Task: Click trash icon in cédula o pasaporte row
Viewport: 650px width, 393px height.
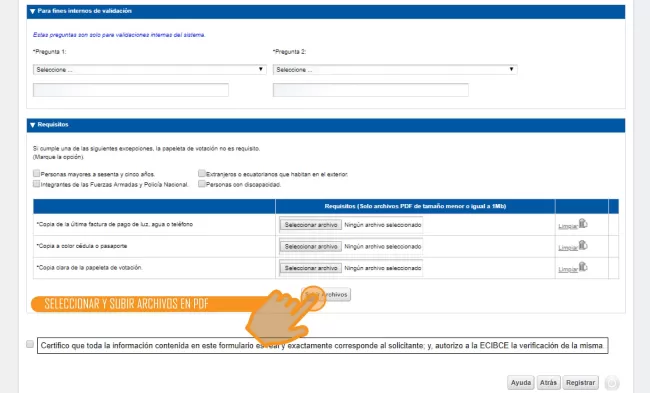Action: click(583, 245)
